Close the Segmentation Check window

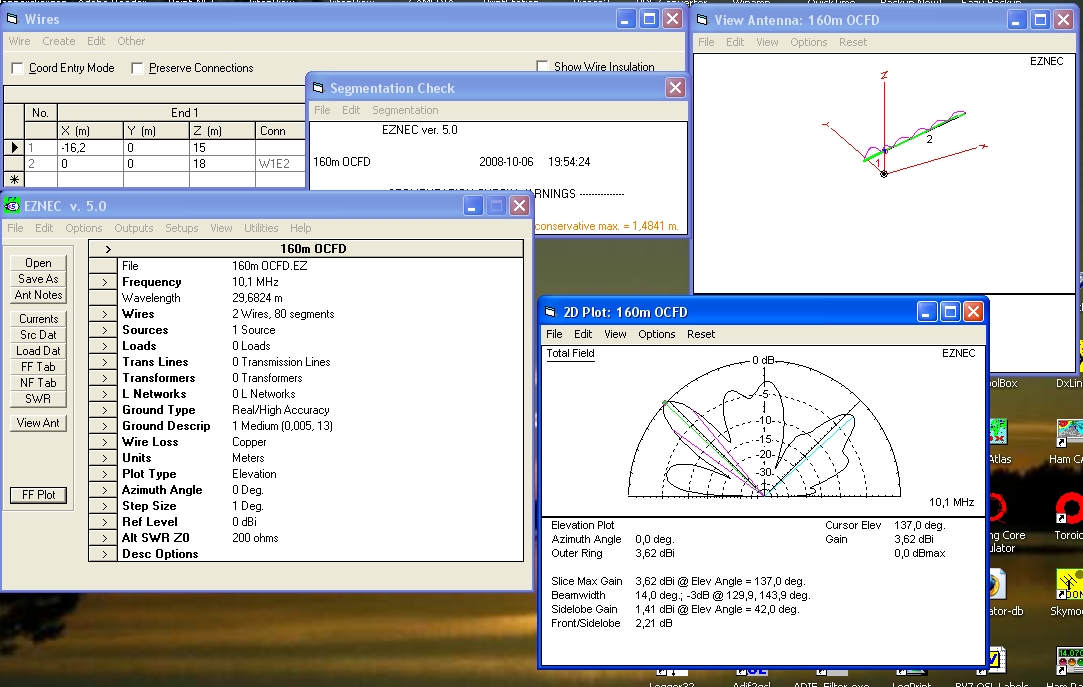[675, 88]
